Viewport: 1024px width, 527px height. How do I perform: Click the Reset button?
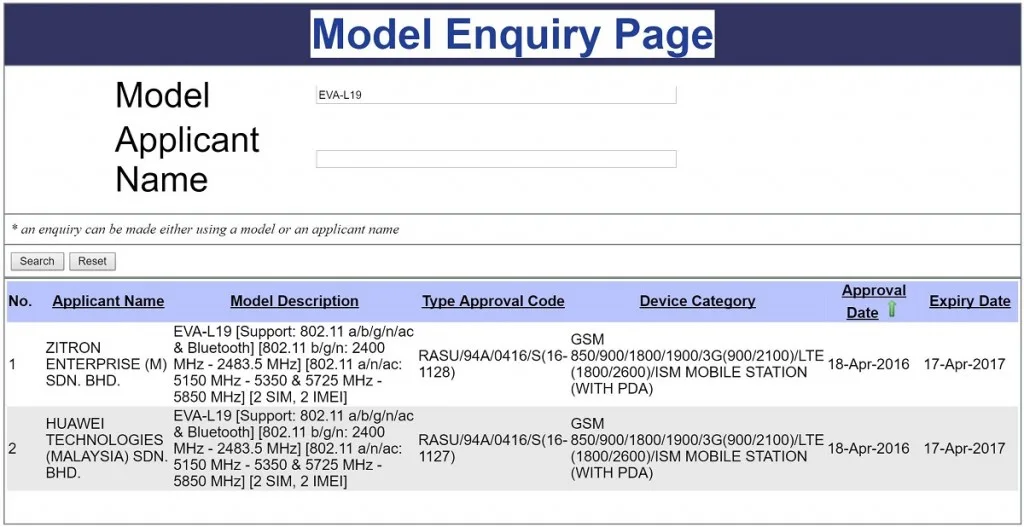(x=92, y=261)
